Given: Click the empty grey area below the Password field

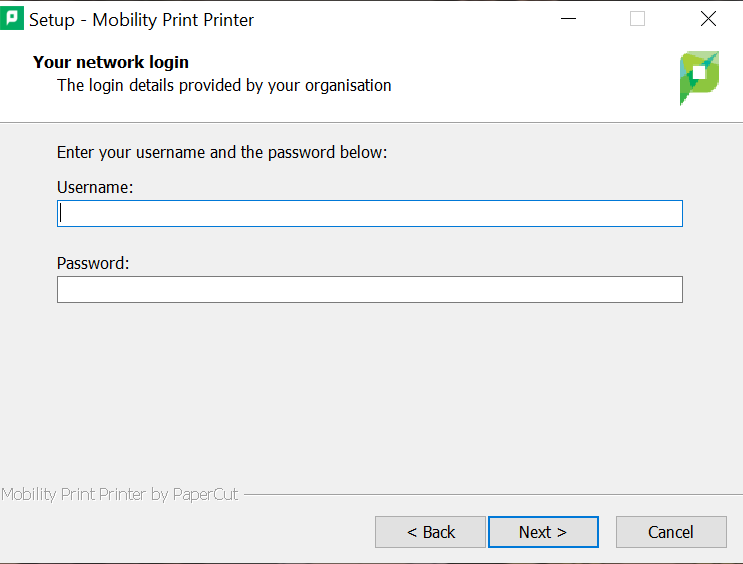Looking at the screenshot, I should pos(370,390).
